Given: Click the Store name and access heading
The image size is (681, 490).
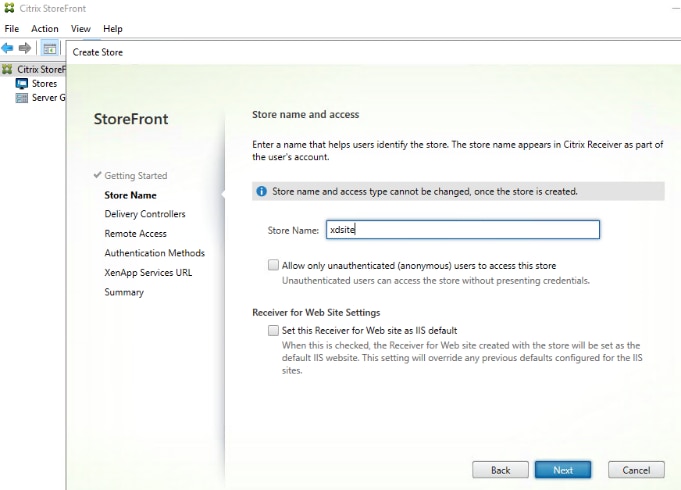Looking at the screenshot, I should (x=306, y=115).
